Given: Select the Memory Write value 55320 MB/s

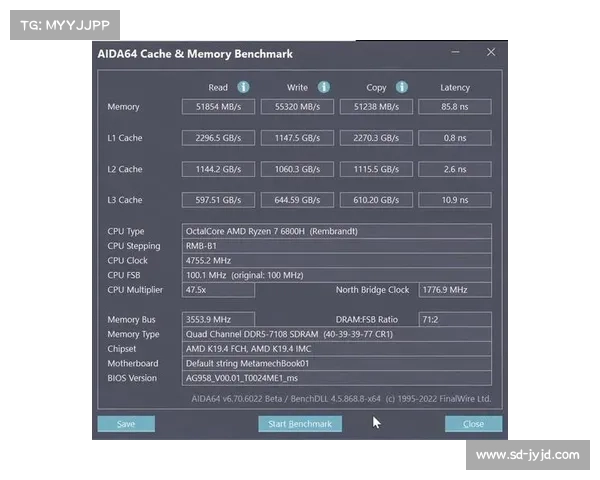Looking at the screenshot, I should tap(297, 107).
